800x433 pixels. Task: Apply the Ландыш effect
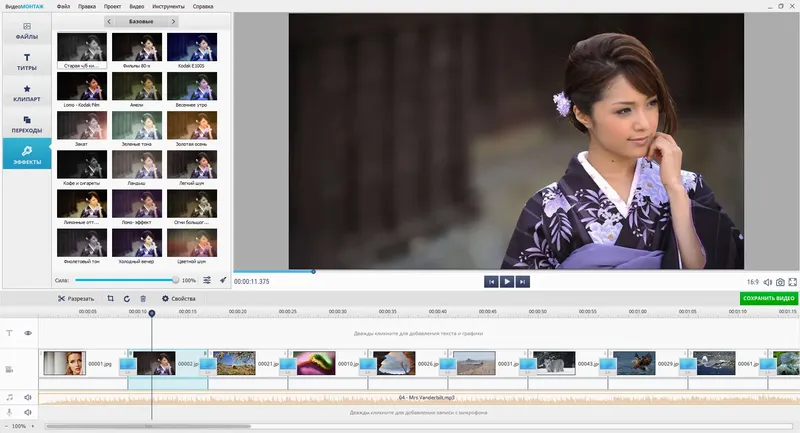137,168
